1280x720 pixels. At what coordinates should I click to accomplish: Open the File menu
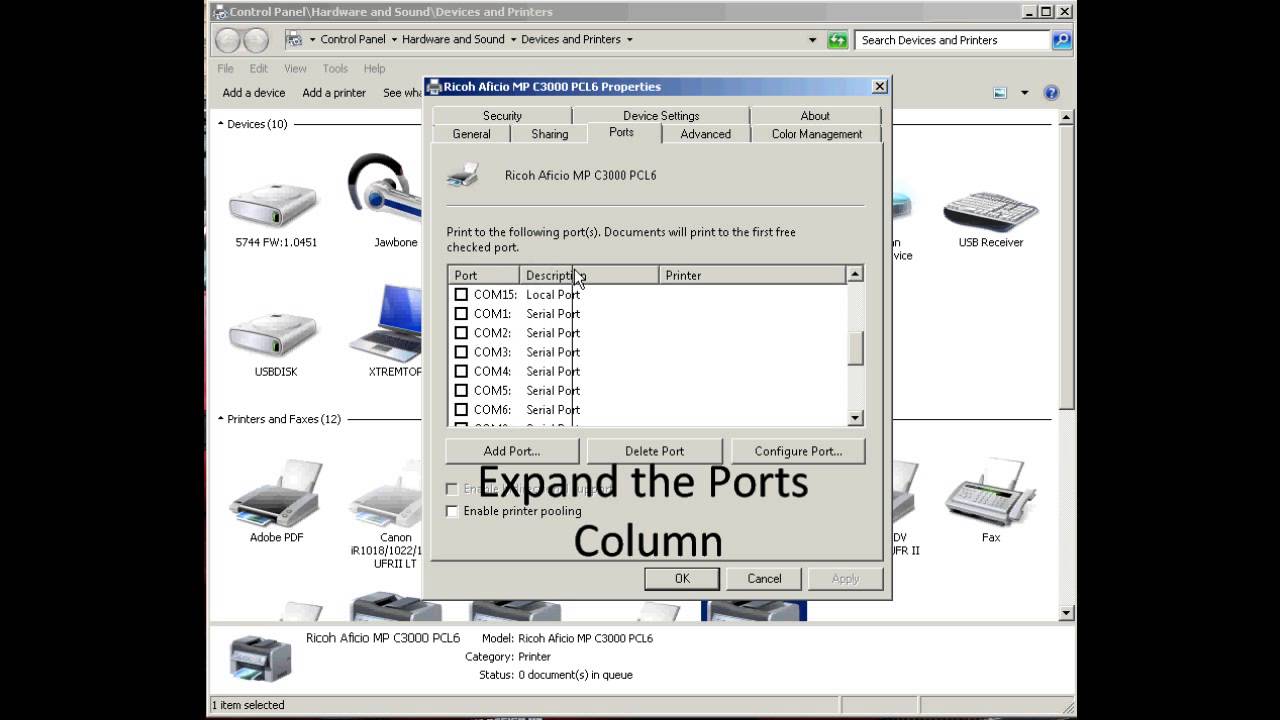[x=226, y=69]
